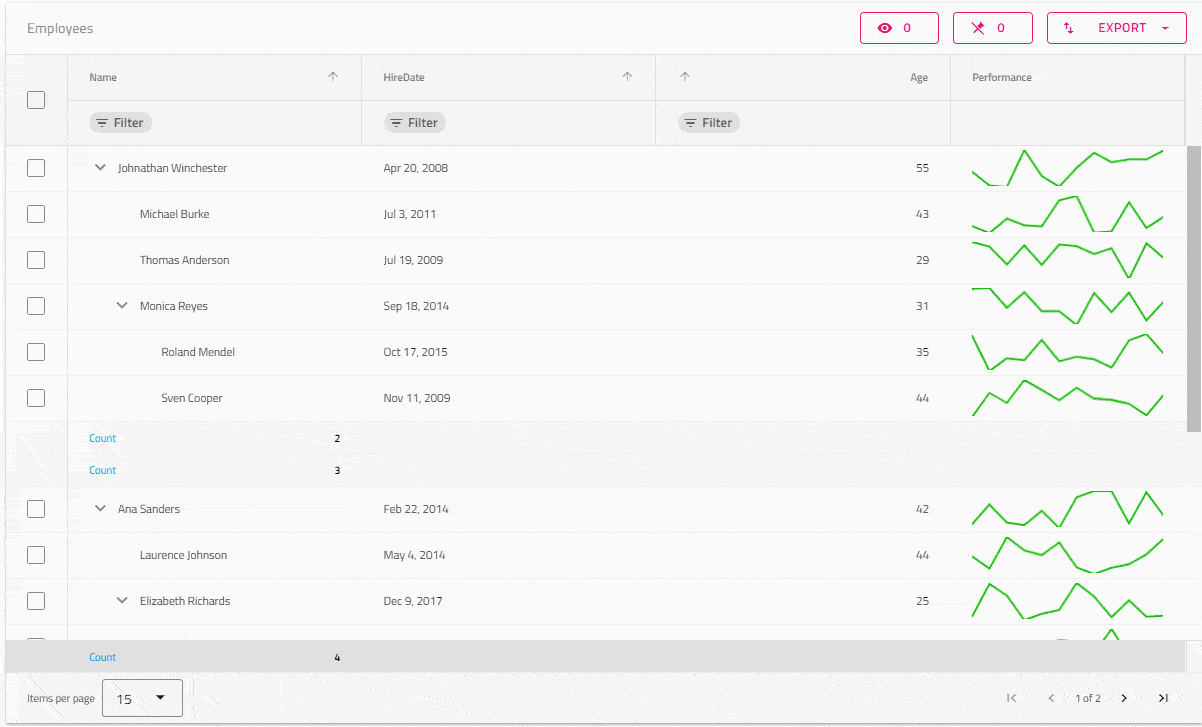Select checkbox for Ana Sanders row

click(36, 509)
